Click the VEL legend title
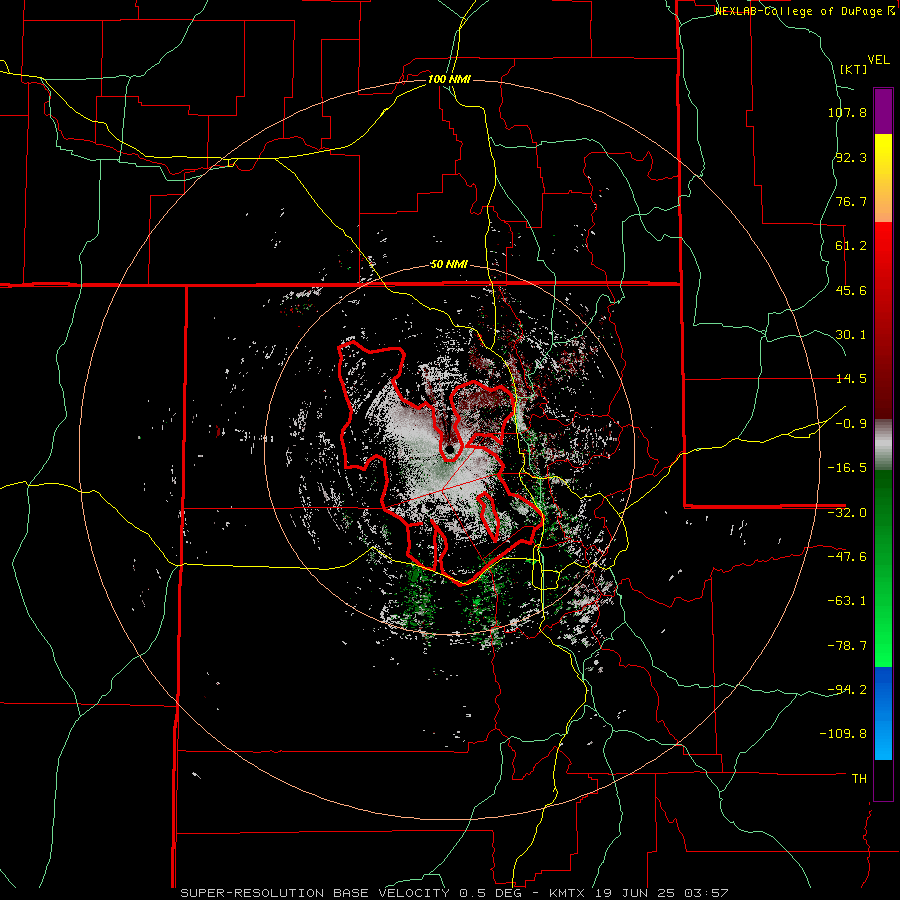 [x=878, y=60]
